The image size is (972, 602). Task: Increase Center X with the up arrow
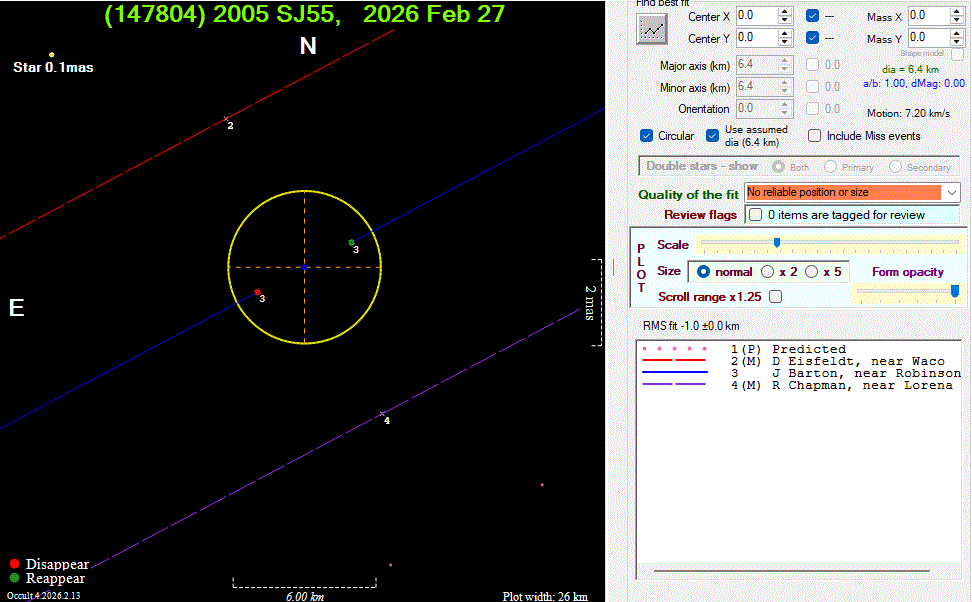[785, 11]
